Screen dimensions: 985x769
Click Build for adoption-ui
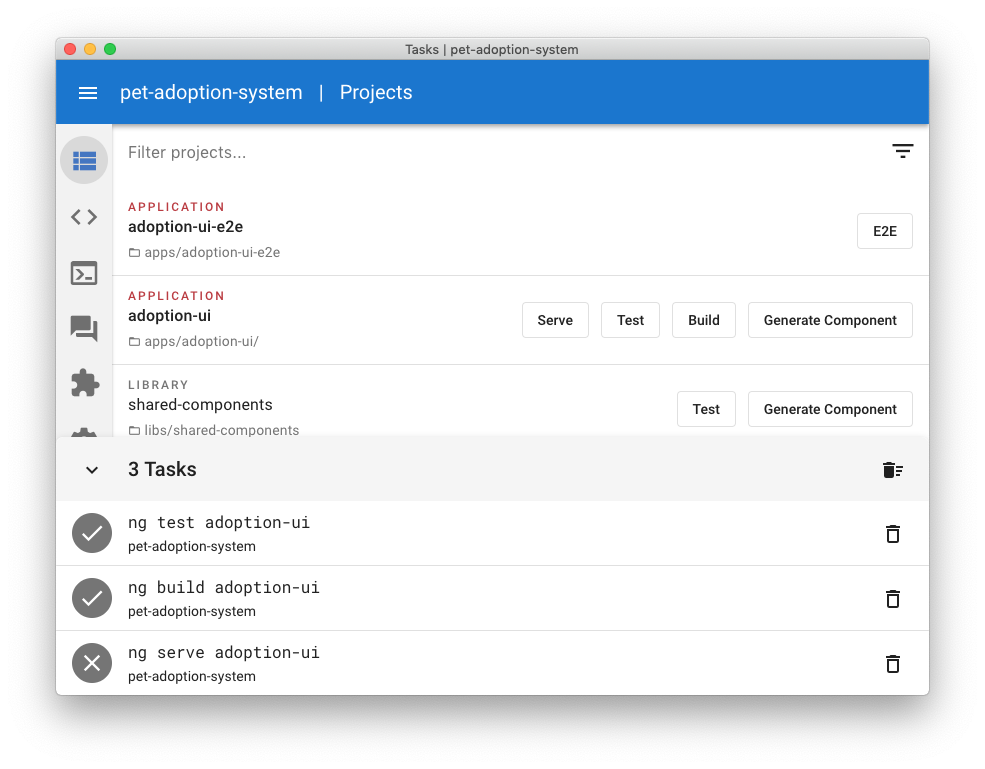pyautogui.click(x=704, y=320)
